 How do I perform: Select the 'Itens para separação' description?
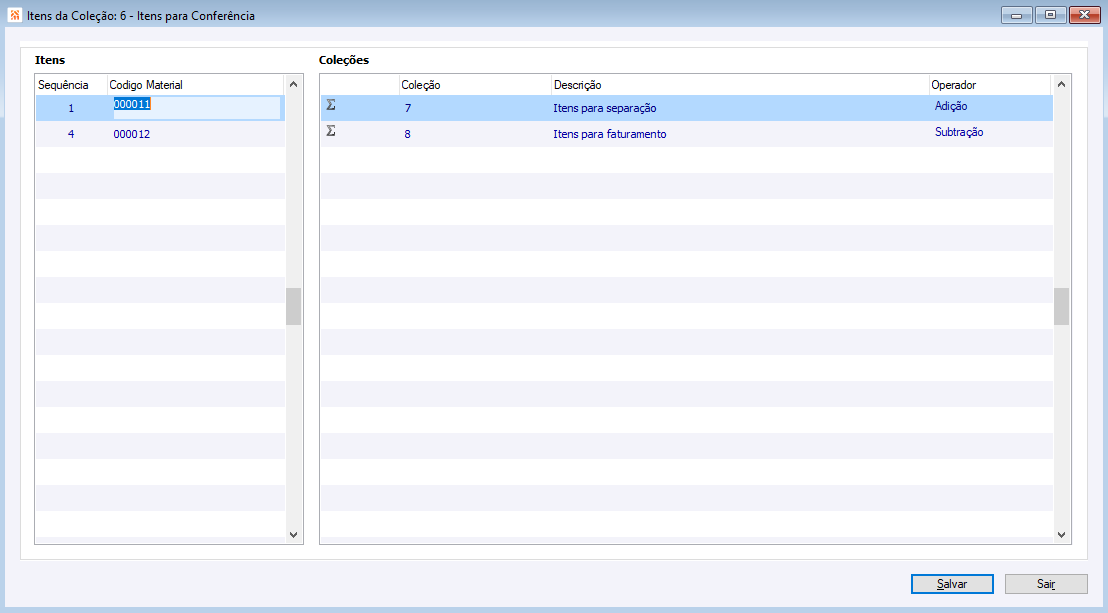click(605, 108)
